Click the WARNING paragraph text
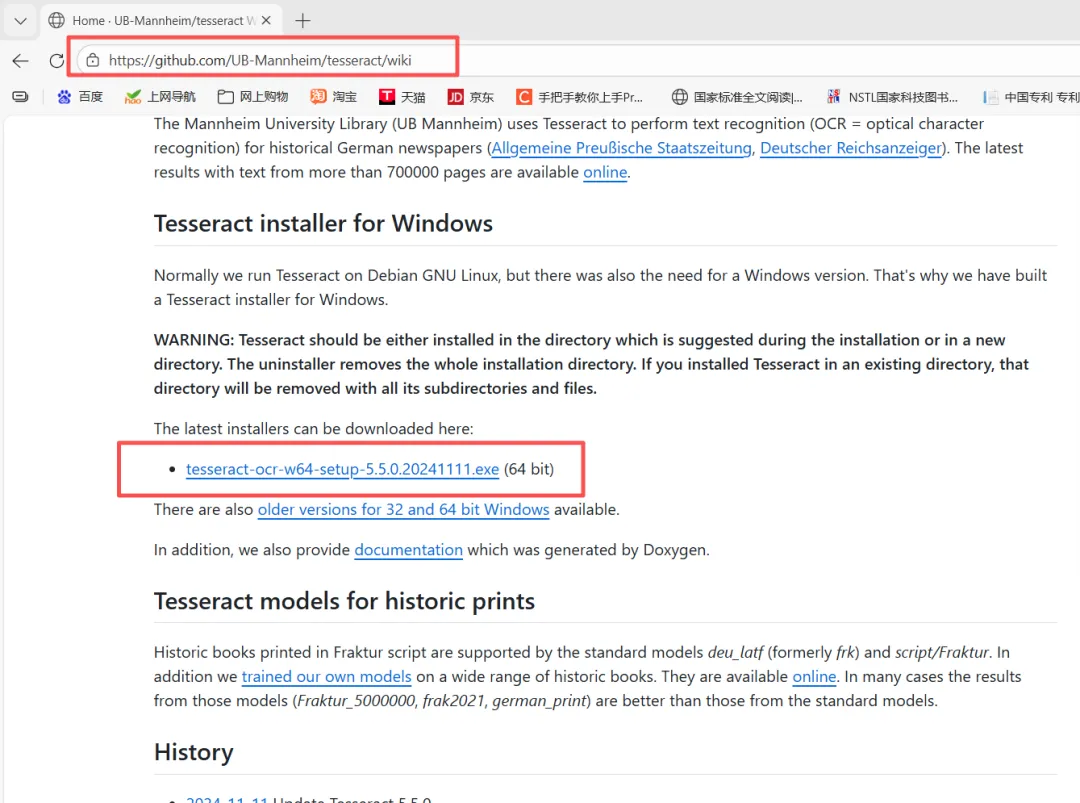1080x803 pixels. tap(591, 364)
